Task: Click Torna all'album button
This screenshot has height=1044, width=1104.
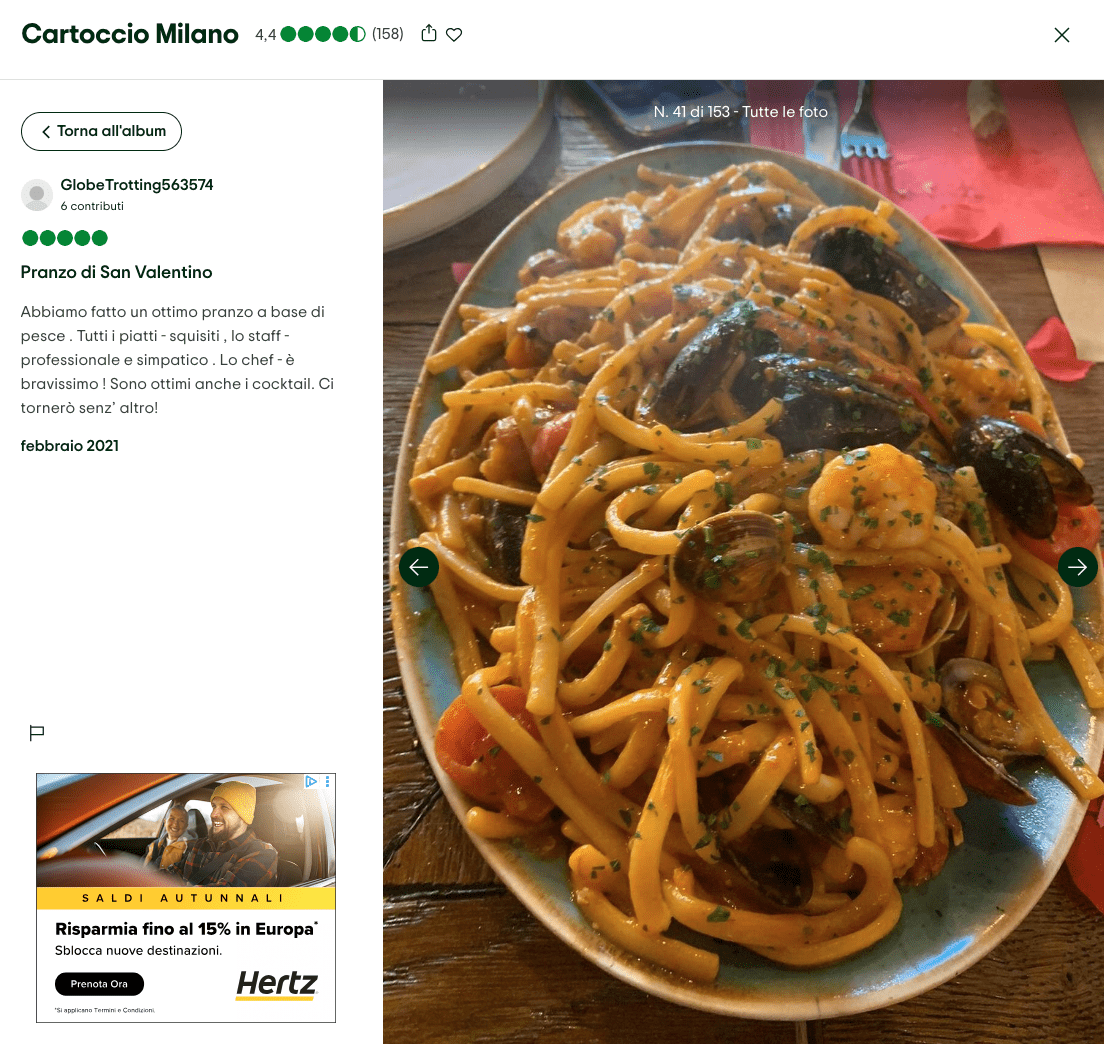Action: [x=101, y=131]
